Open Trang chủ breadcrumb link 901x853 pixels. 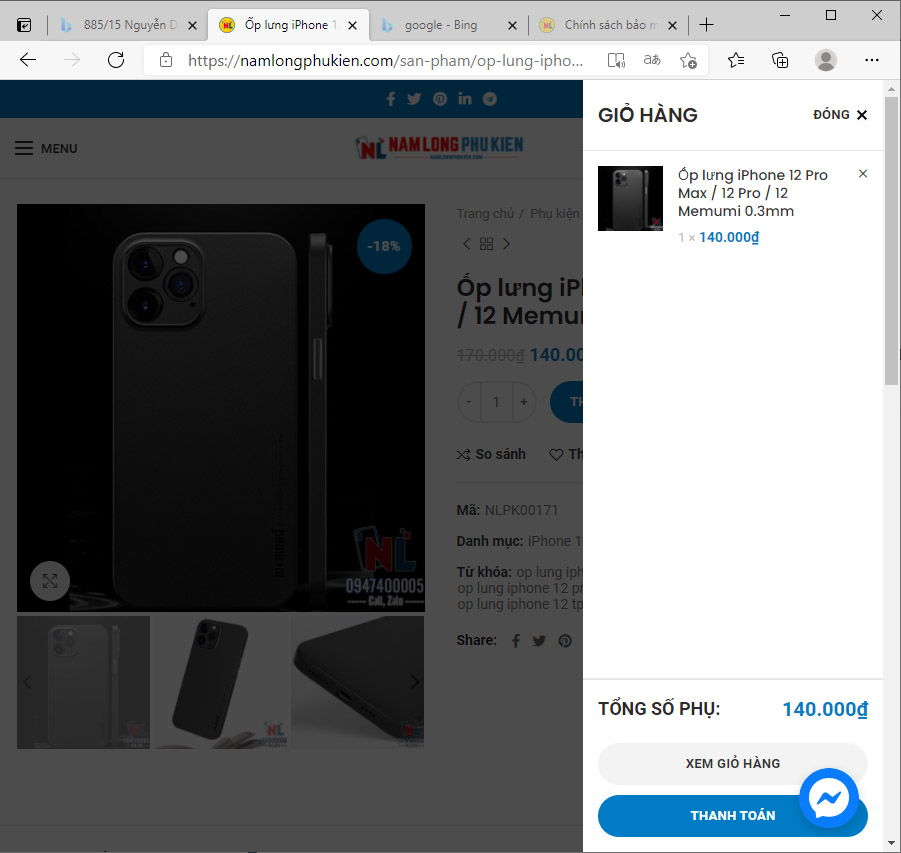[485, 214]
